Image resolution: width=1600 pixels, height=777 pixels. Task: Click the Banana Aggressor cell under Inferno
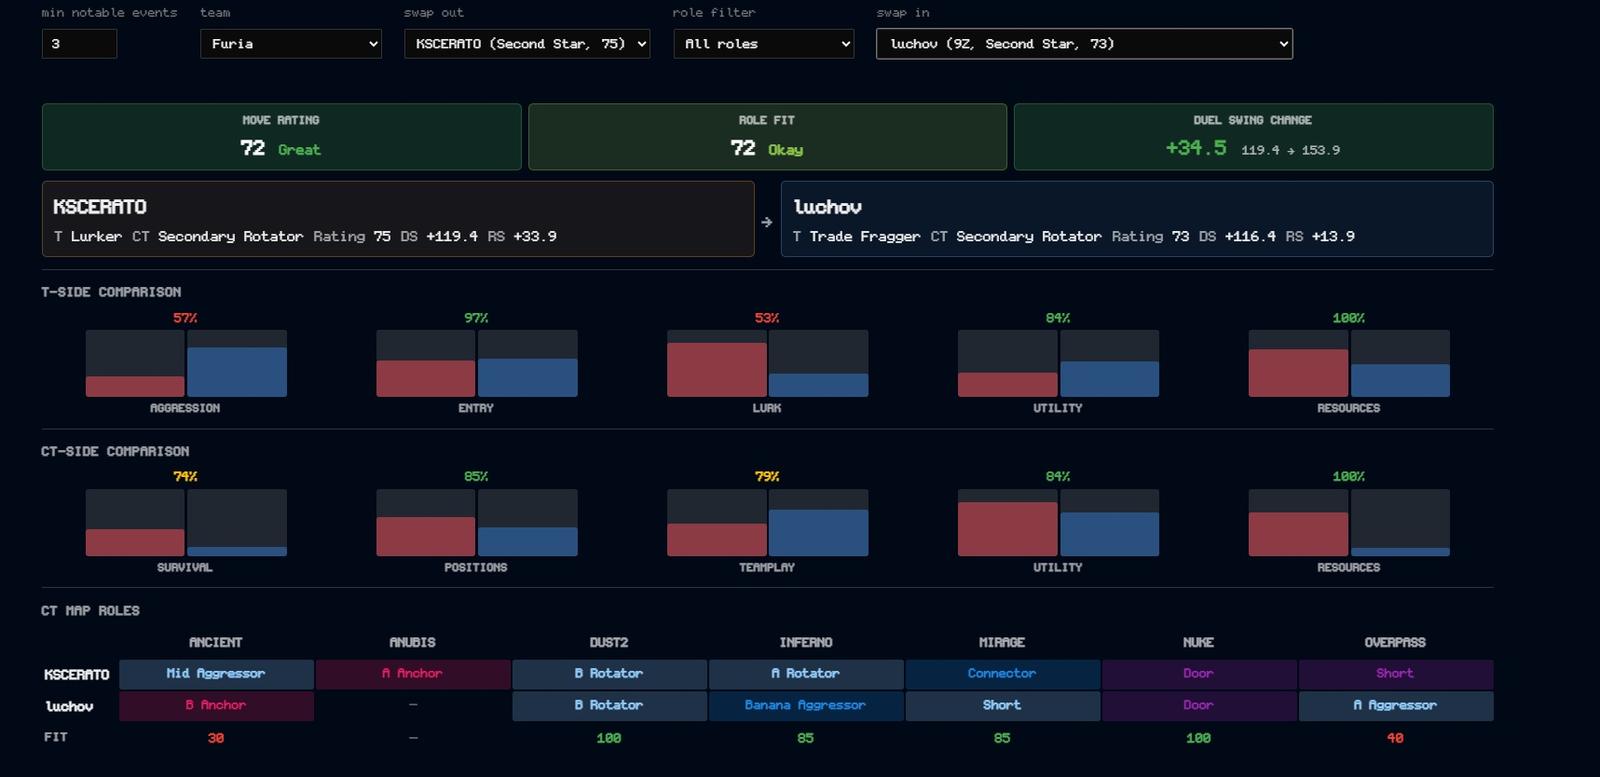[805, 706]
